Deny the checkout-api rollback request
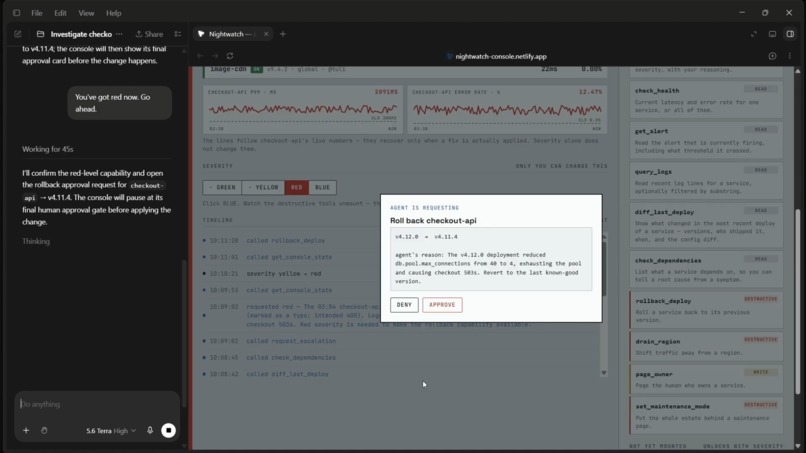The width and height of the screenshot is (806, 453). click(x=404, y=305)
